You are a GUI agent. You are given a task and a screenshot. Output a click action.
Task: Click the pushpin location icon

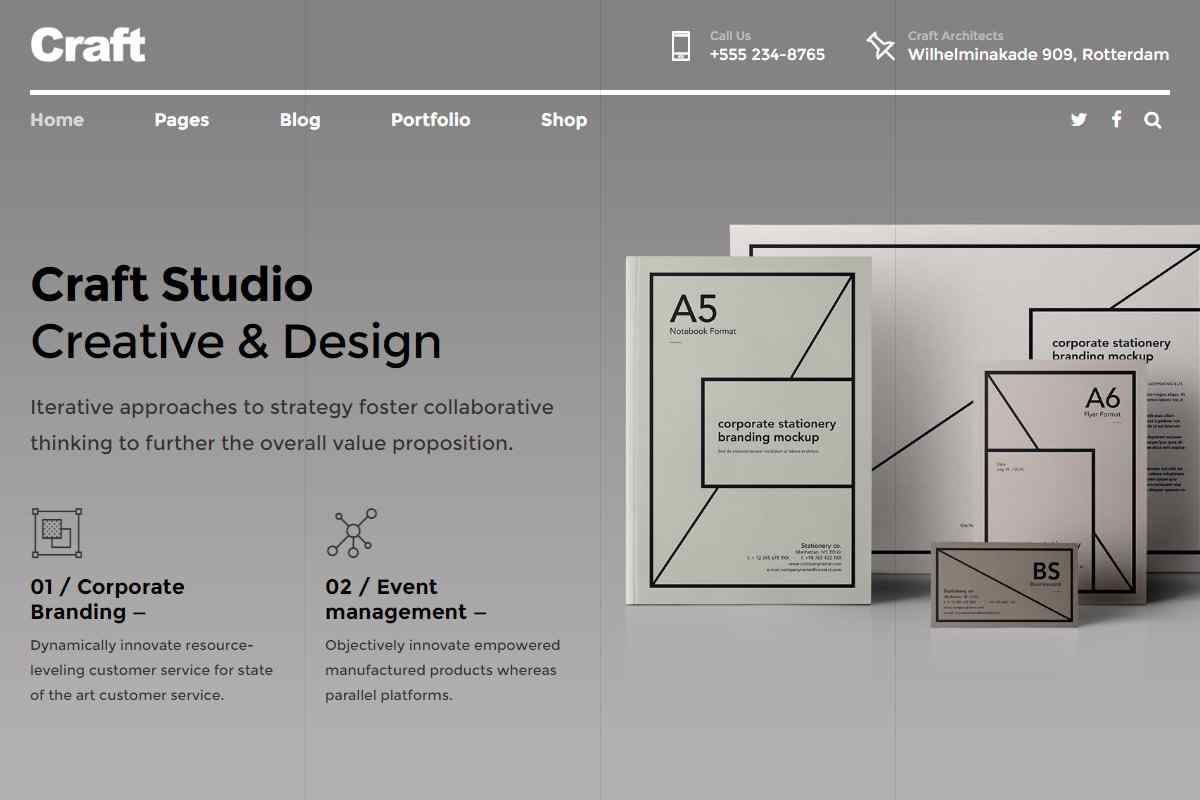pyautogui.click(x=880, y=46)
